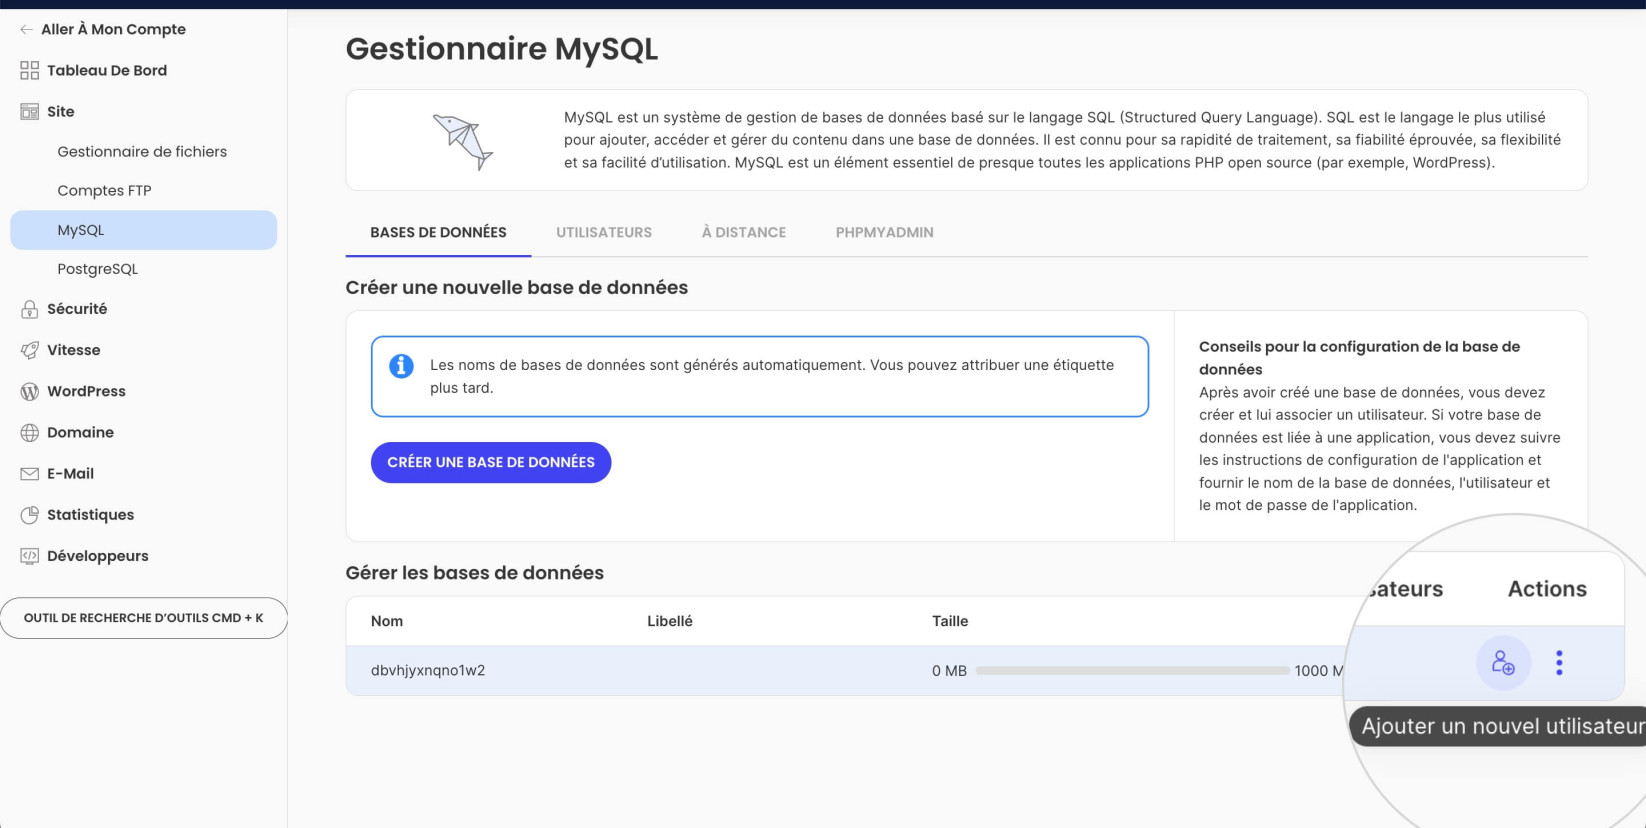Image resolution: width=1646 pixels, height=828 pixels.
Task: Click the WordPress logo icon in sidebar
Action: pos(30,391)
